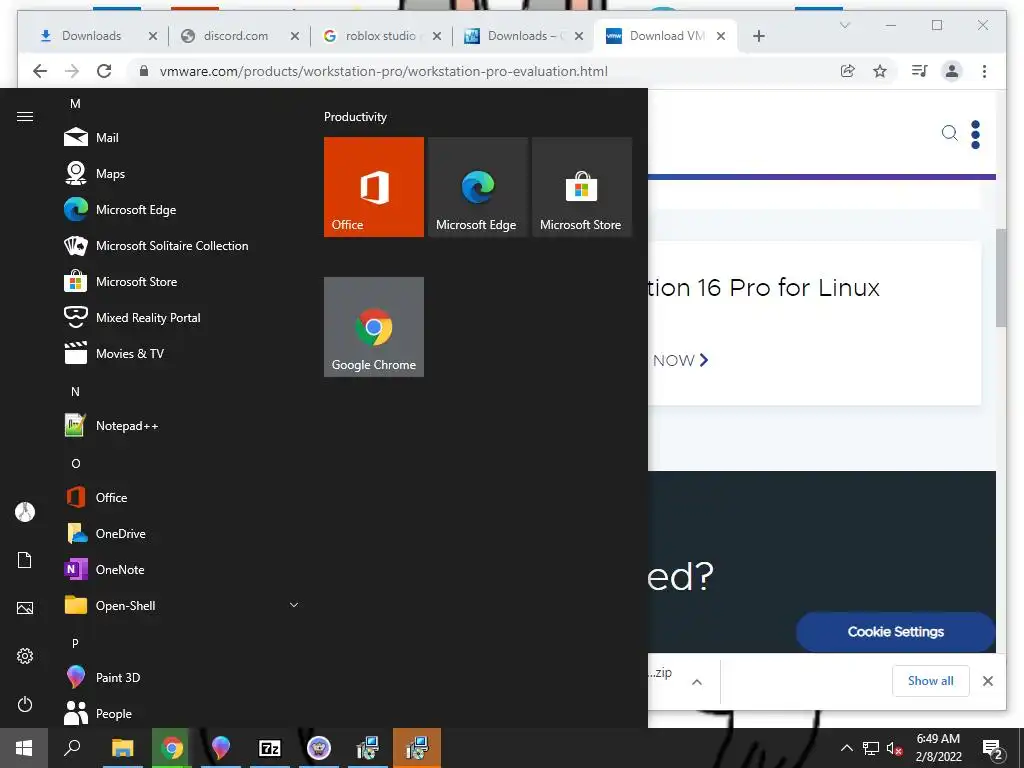Click the Chrome address bar URL
This screenshot has width=1024, height=768.
pyautogui.click(x=383, y=71)
